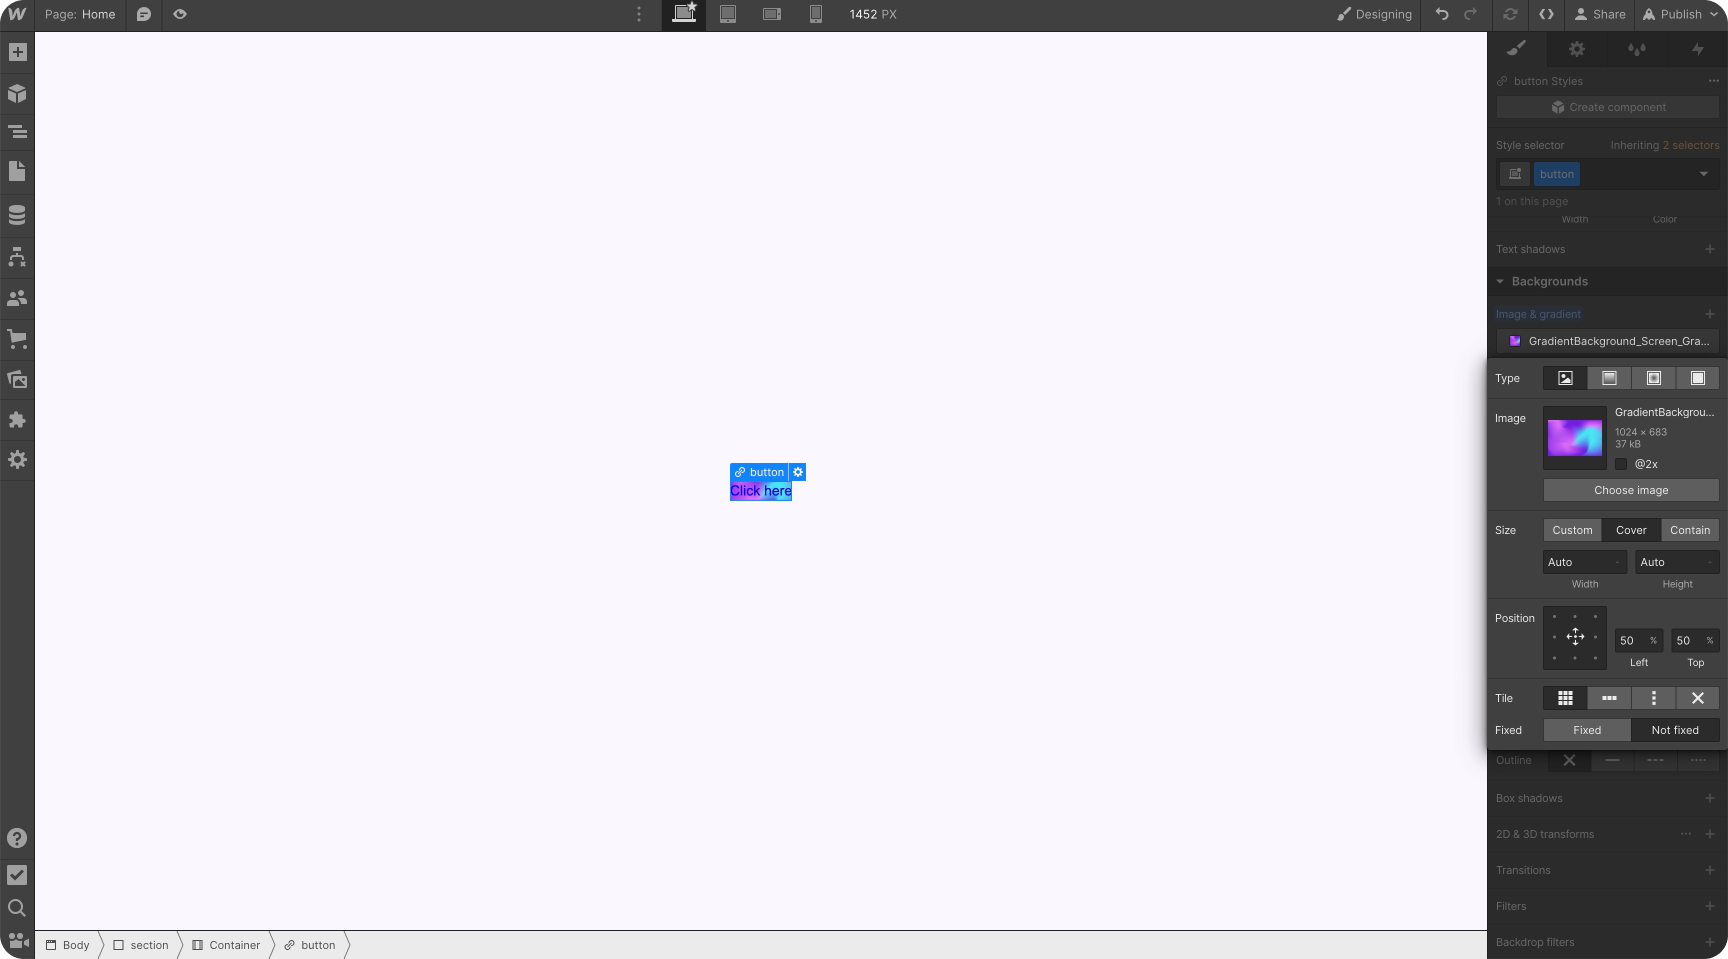Open the Interactions panel
The image size is (1728, 959).
[1699, 49]
